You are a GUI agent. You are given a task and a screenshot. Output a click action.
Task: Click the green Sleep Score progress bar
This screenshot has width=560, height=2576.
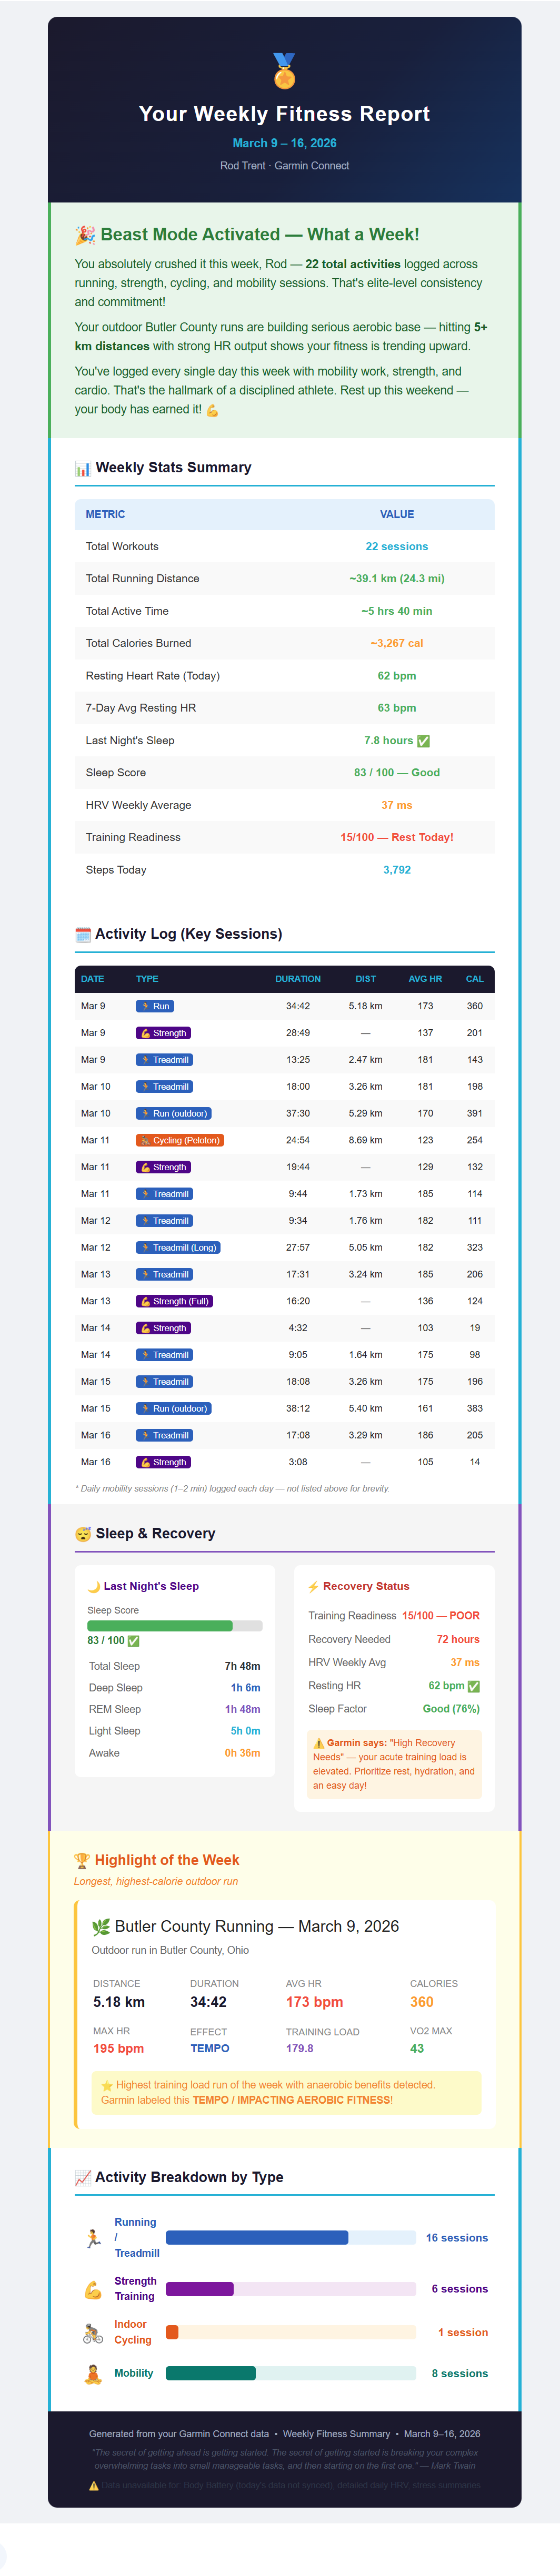[160, 1626]
